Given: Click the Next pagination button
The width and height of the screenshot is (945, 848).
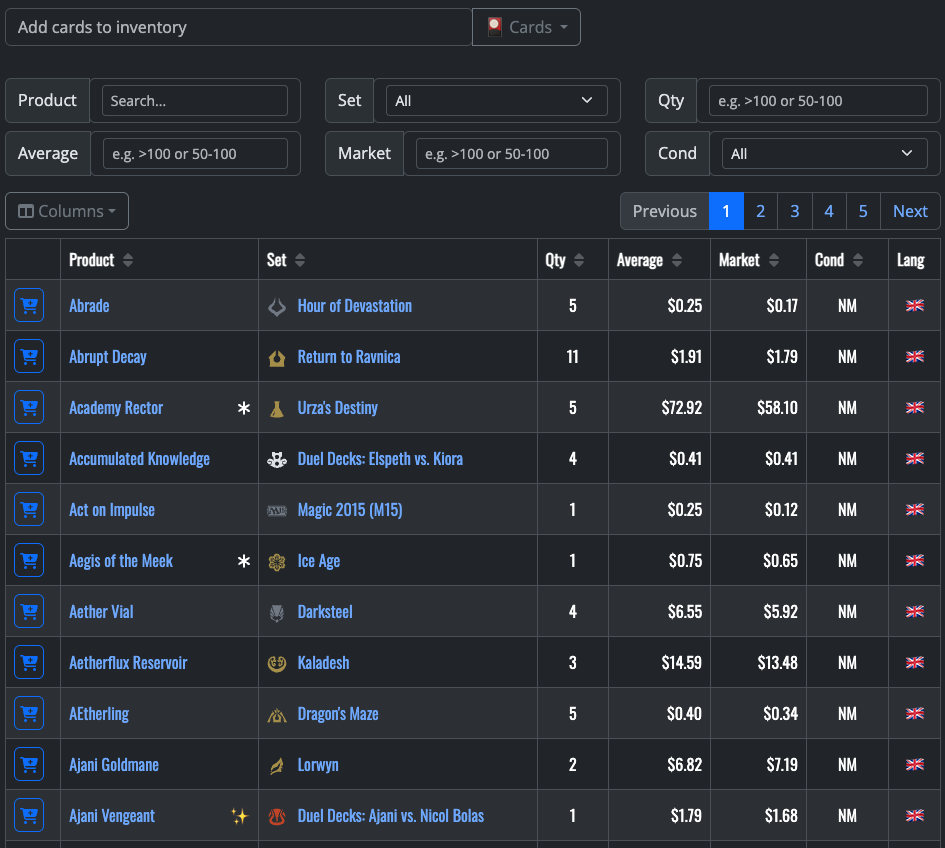Looking at the screenshot, I should pyautogui.click(x=909, y=211).
